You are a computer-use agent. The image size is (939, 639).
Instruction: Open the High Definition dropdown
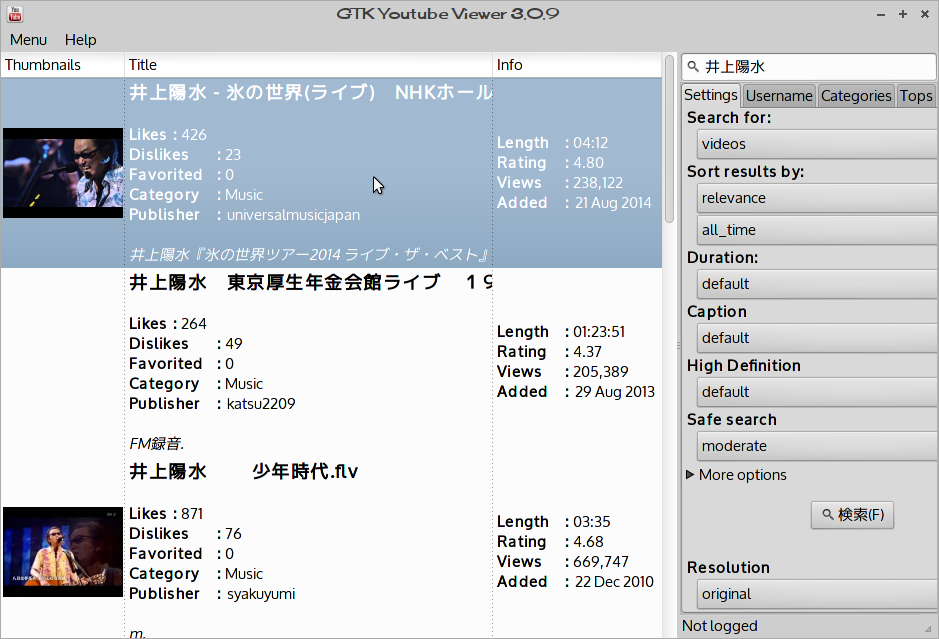(x=817, y=392)
